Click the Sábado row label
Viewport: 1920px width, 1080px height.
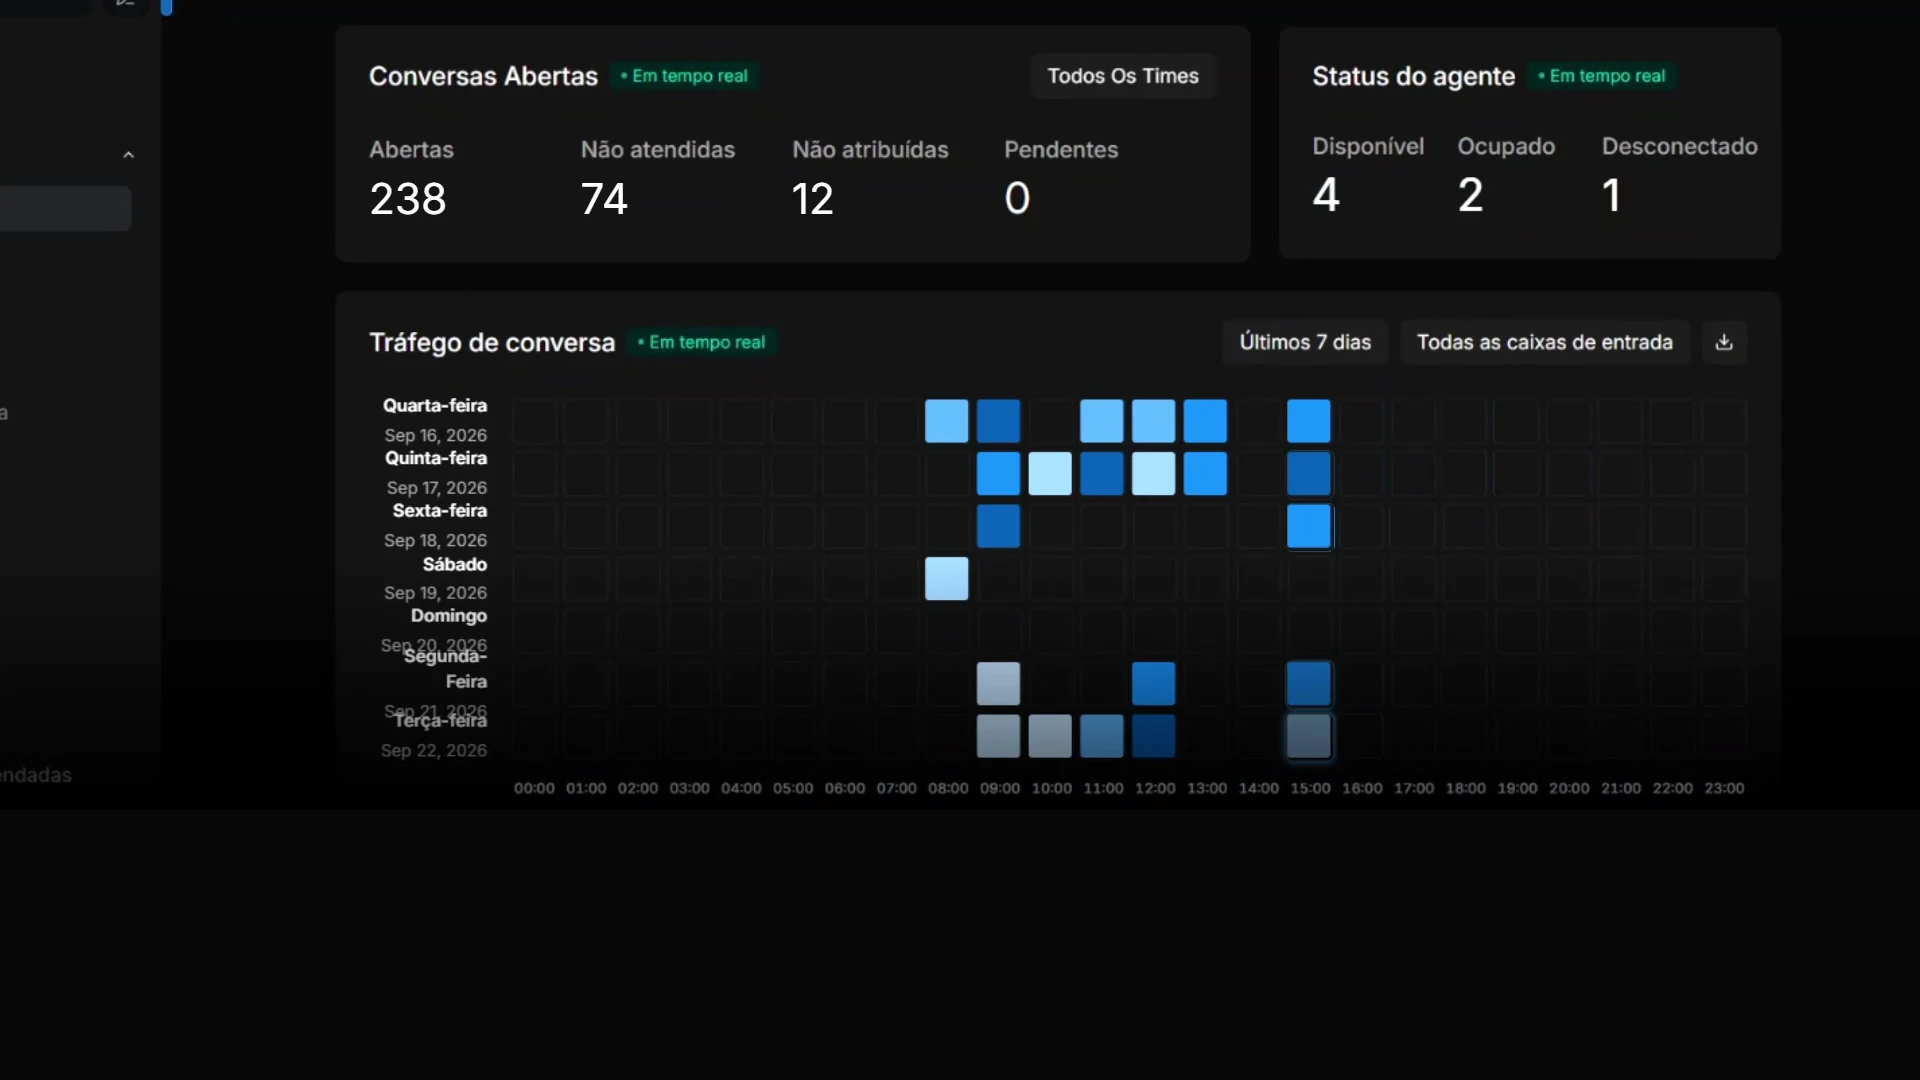point(455,564)
